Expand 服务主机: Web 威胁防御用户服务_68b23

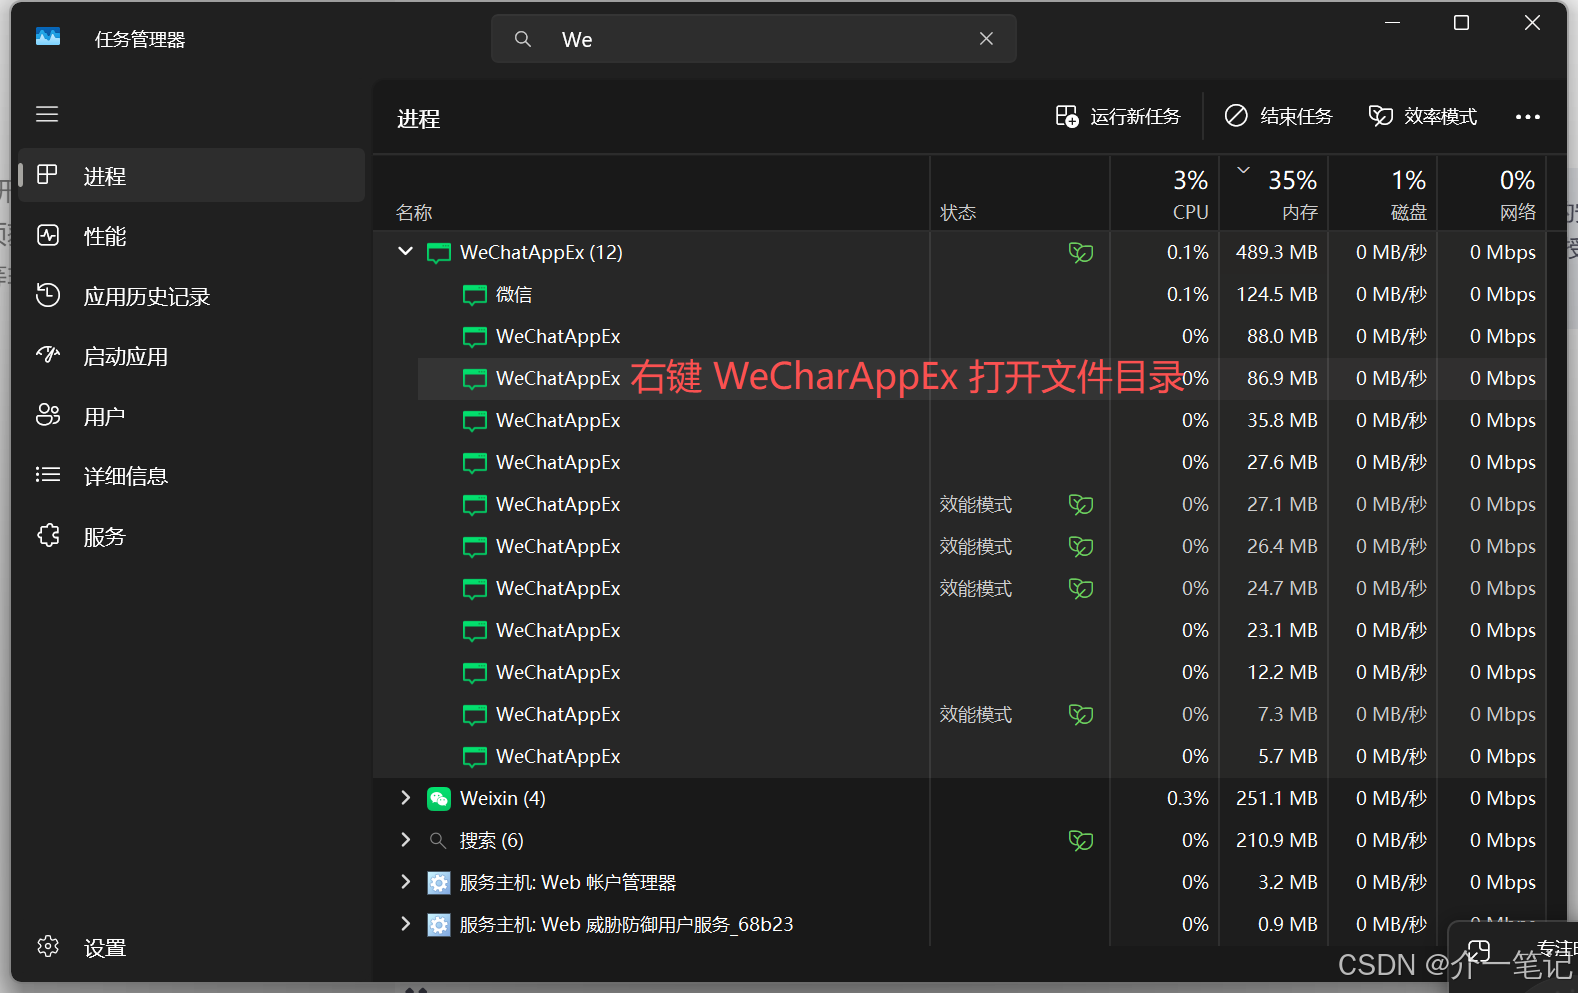(405, 923)
